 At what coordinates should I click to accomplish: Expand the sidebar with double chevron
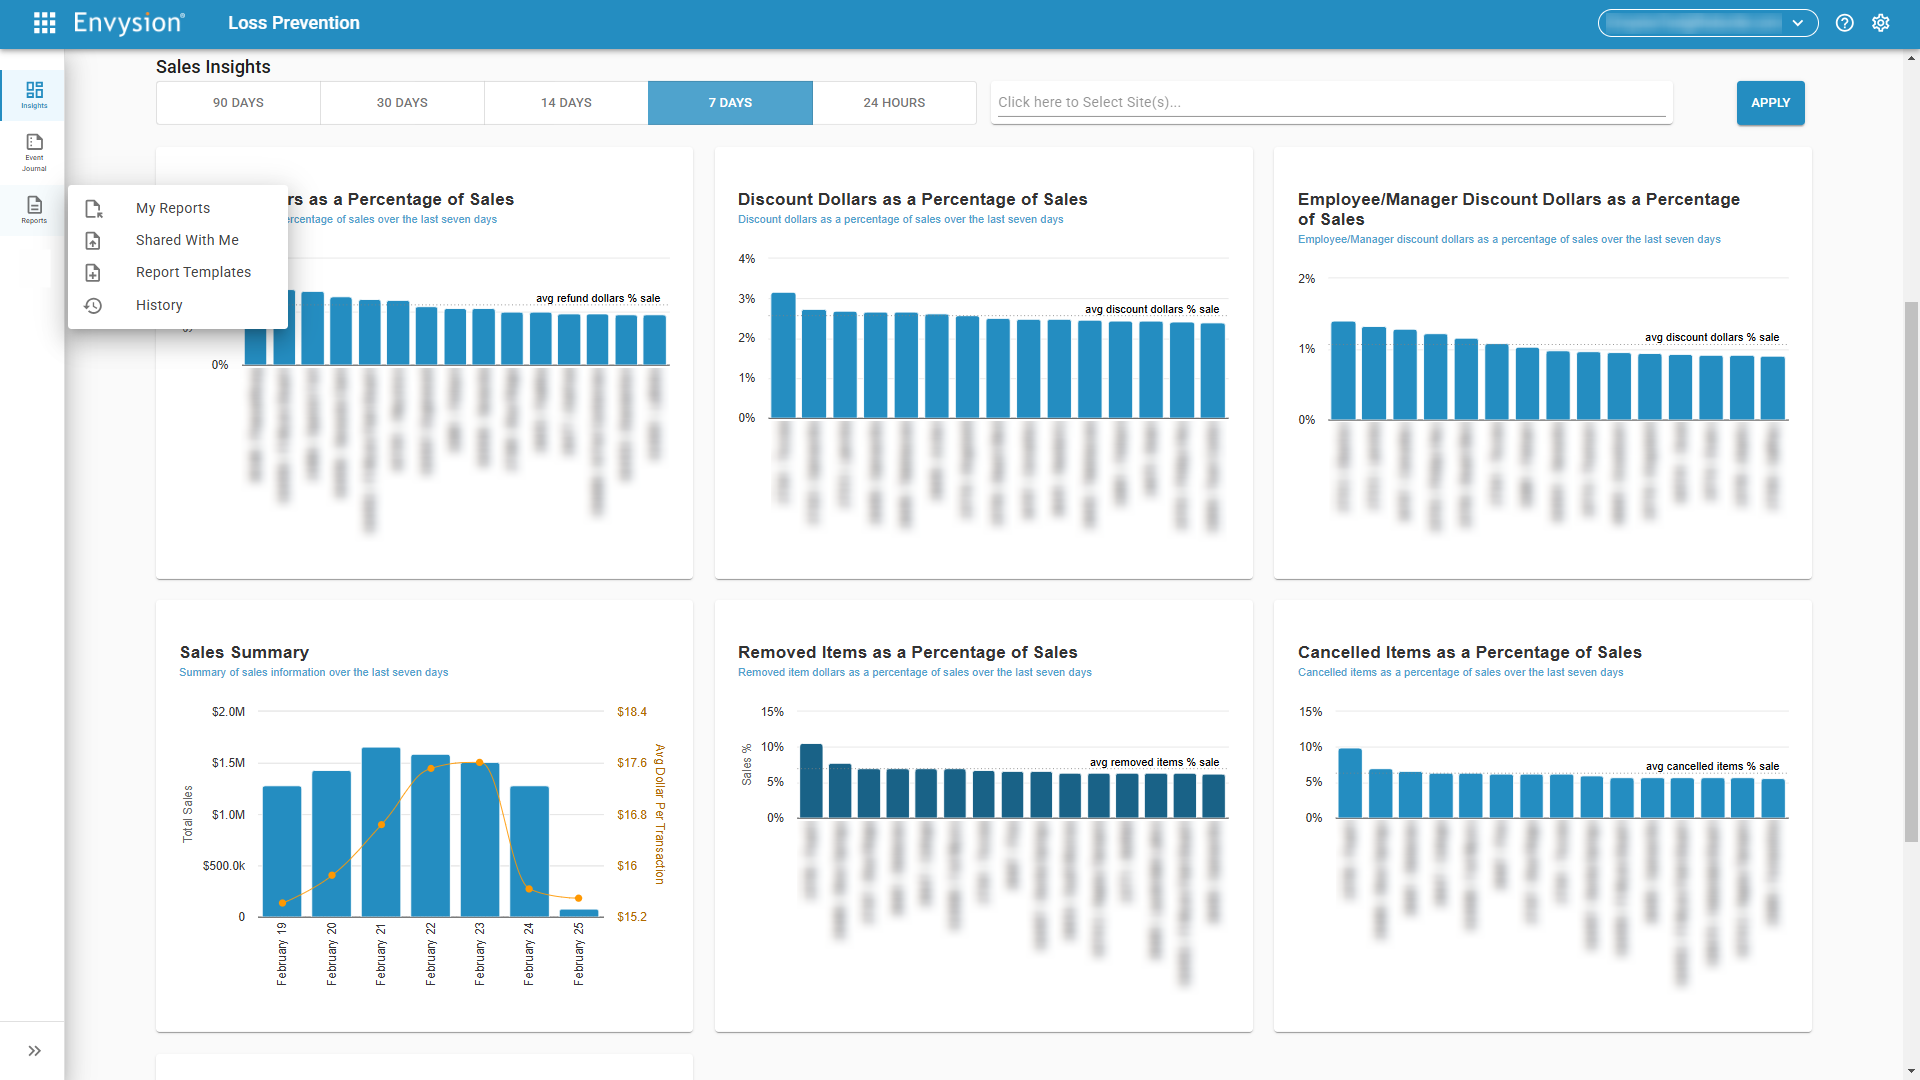34,1051
